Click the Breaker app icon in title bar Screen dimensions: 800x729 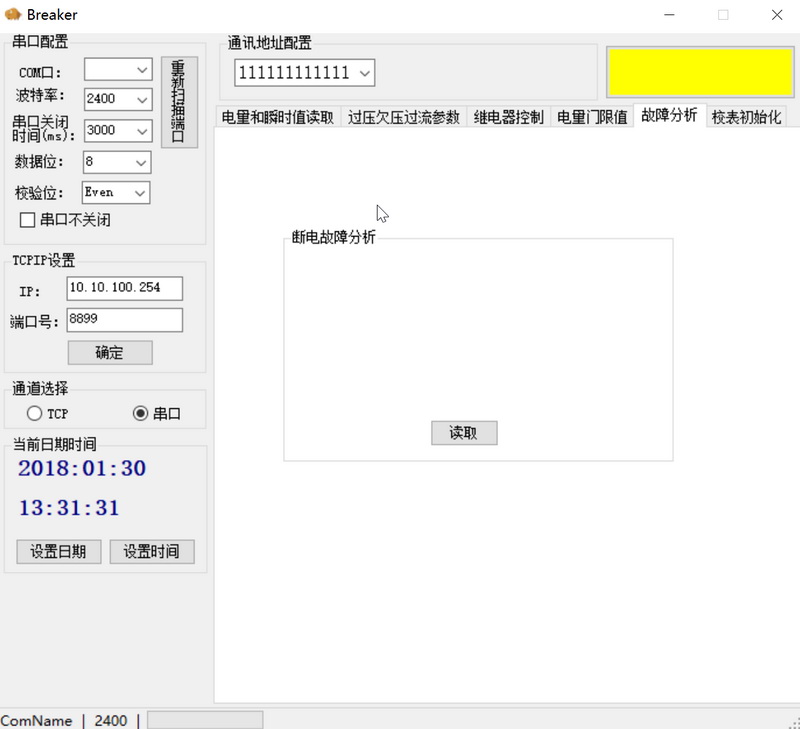13,15
